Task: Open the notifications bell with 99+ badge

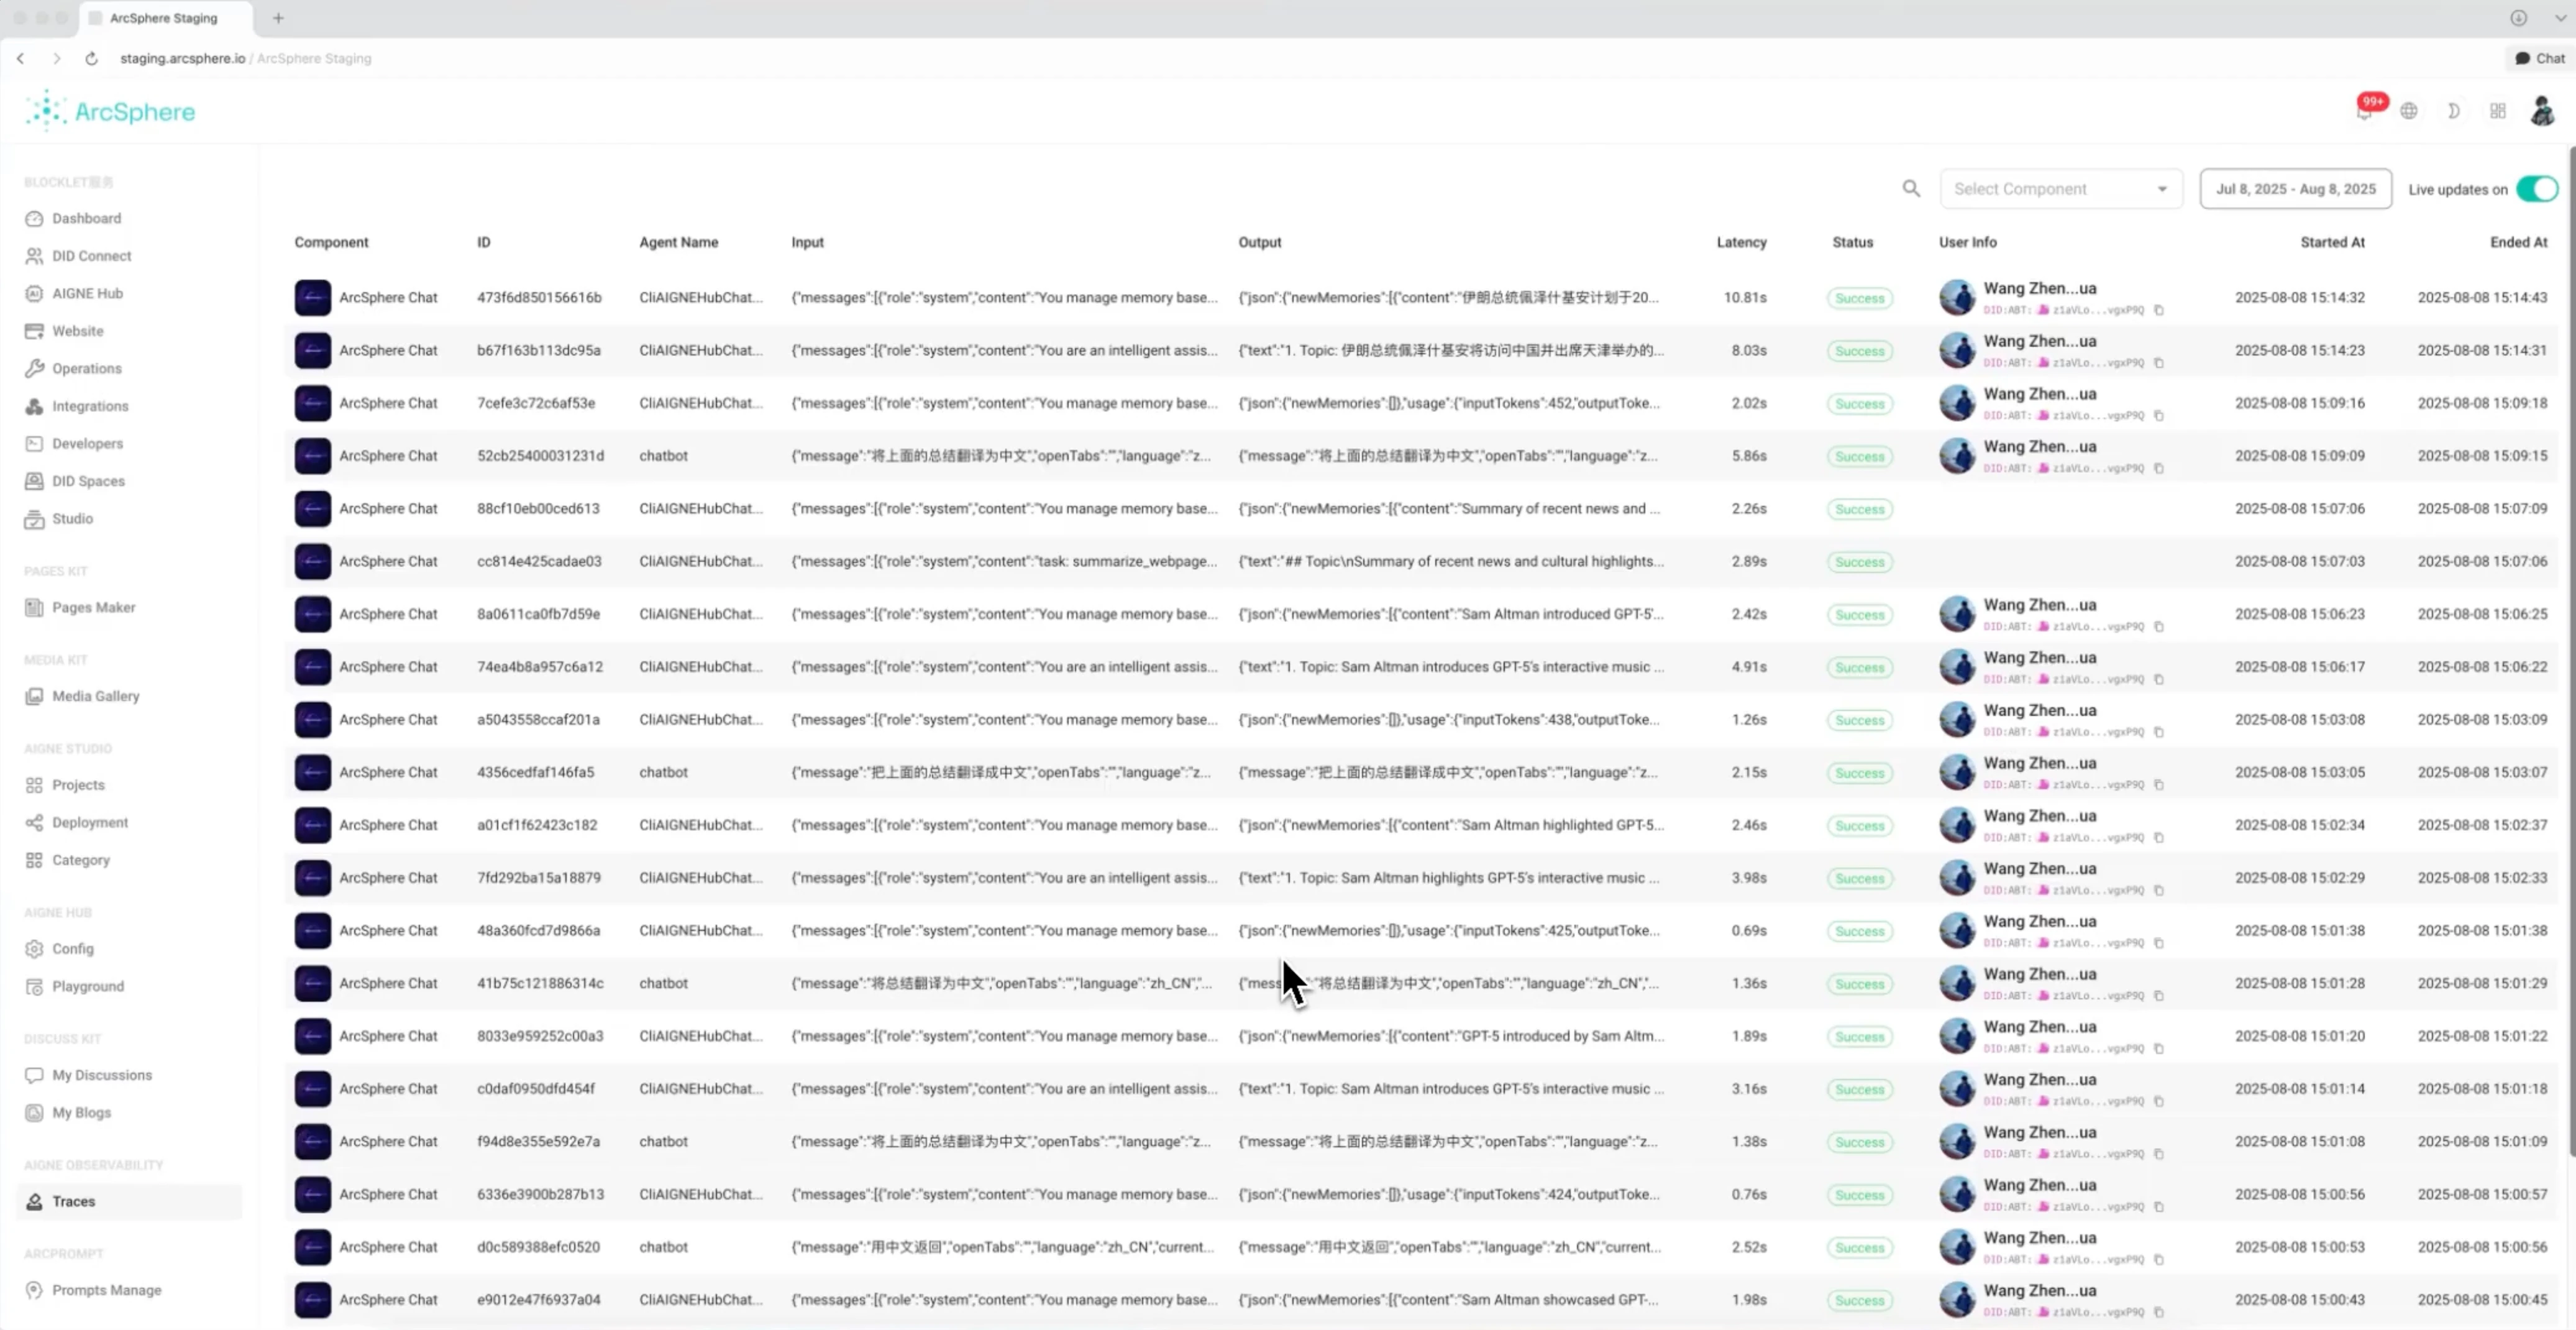Action: [x=2365, y=111]
